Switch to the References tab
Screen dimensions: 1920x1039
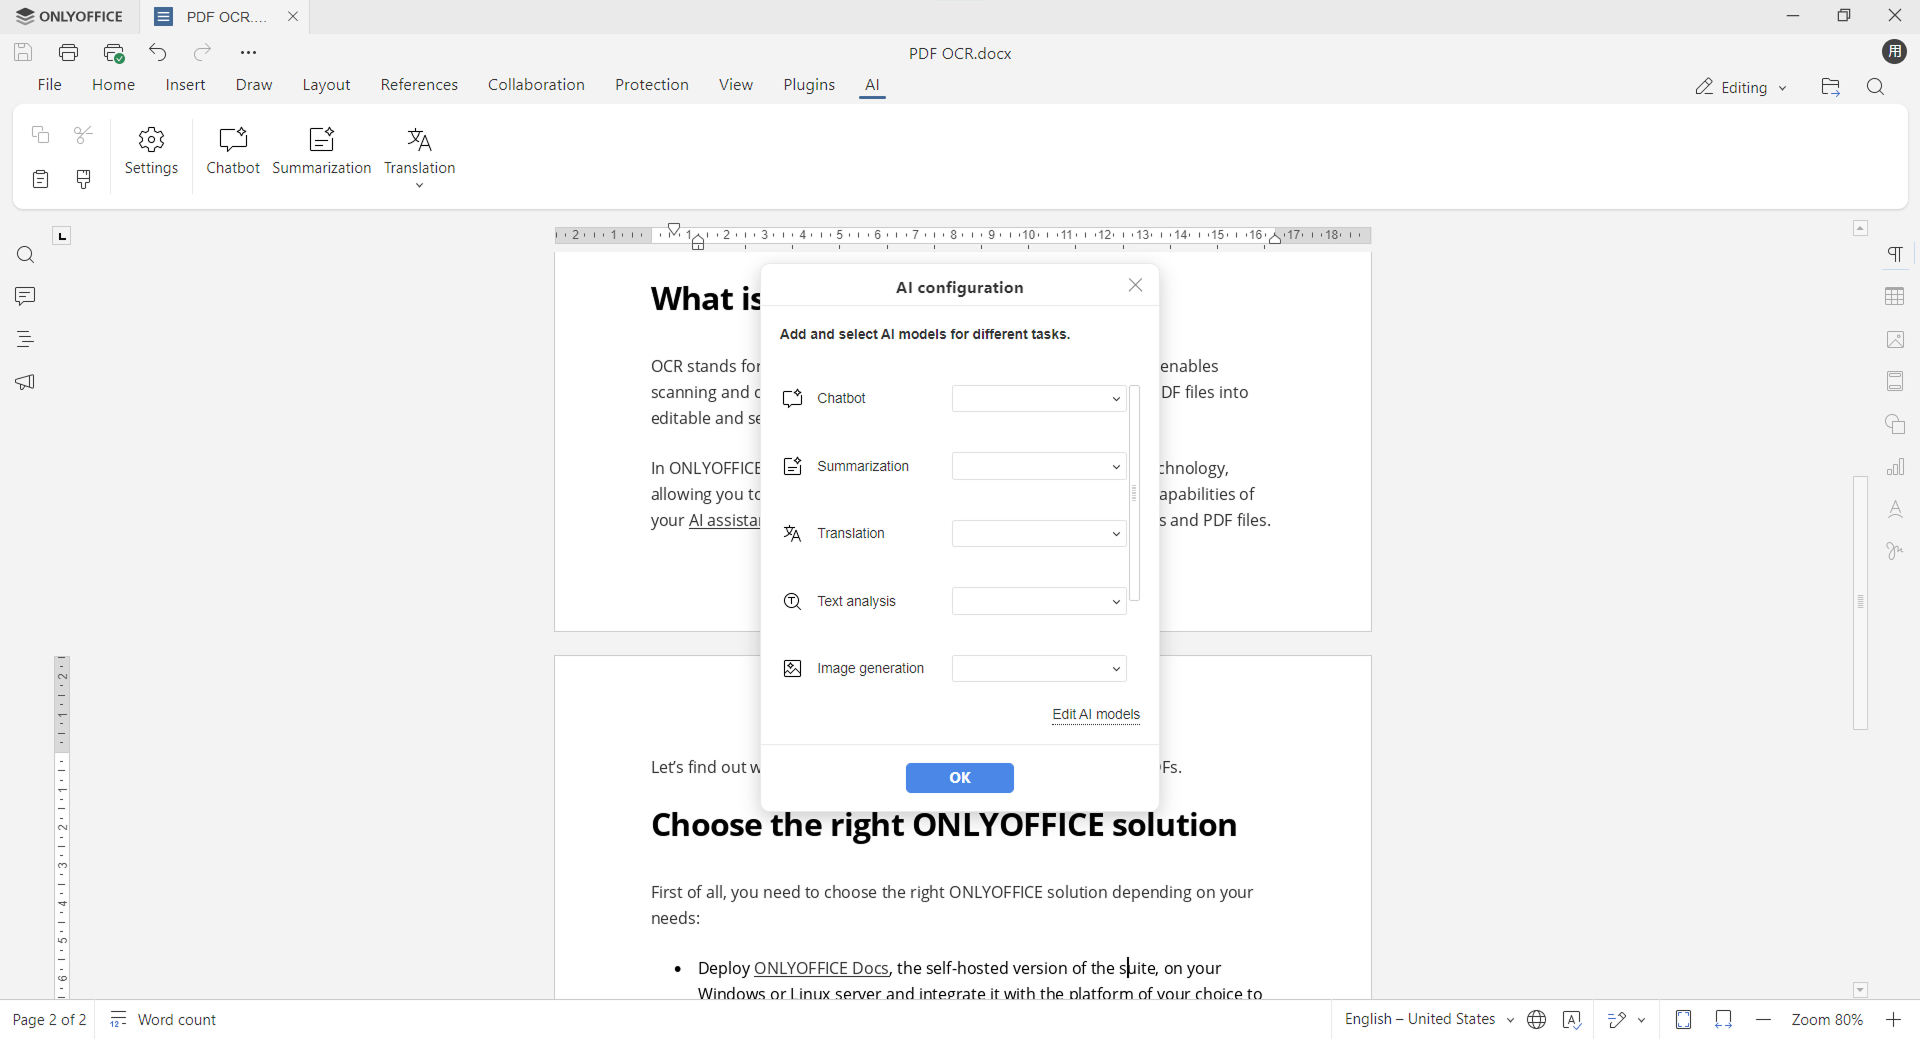(420, 86)
